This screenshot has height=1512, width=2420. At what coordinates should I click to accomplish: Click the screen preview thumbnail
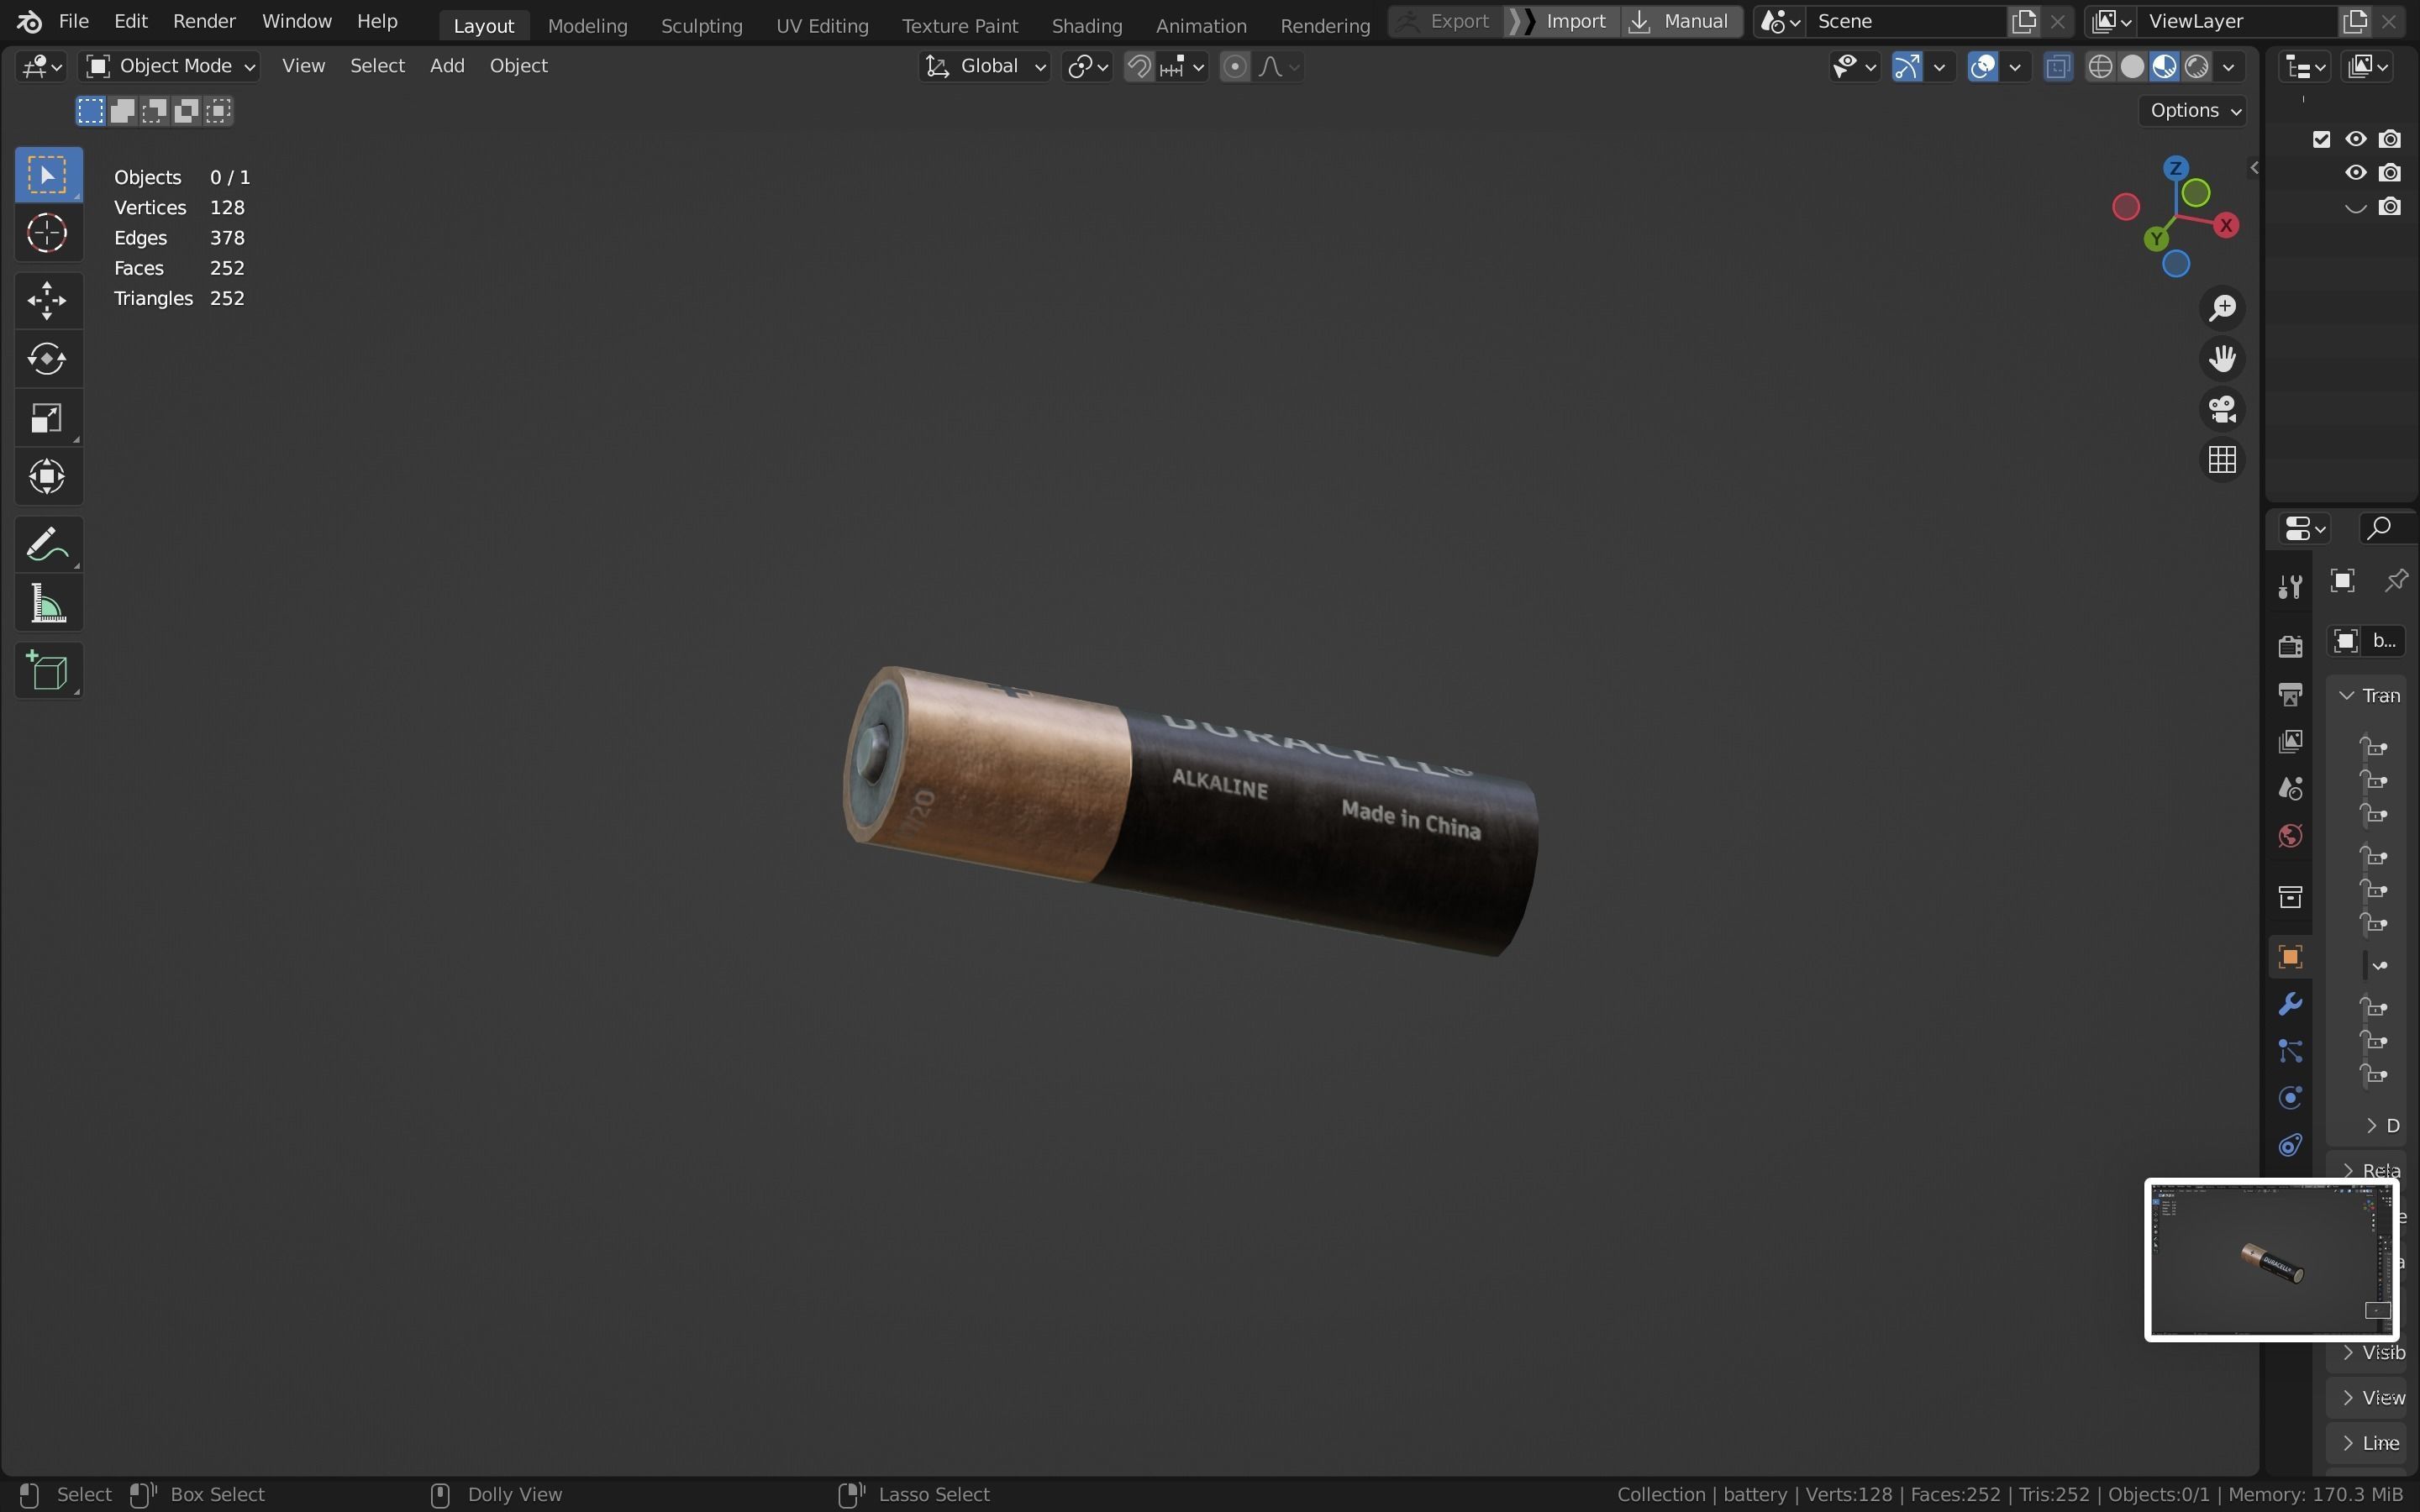pyautogui.click(x=2271, y=1260)
